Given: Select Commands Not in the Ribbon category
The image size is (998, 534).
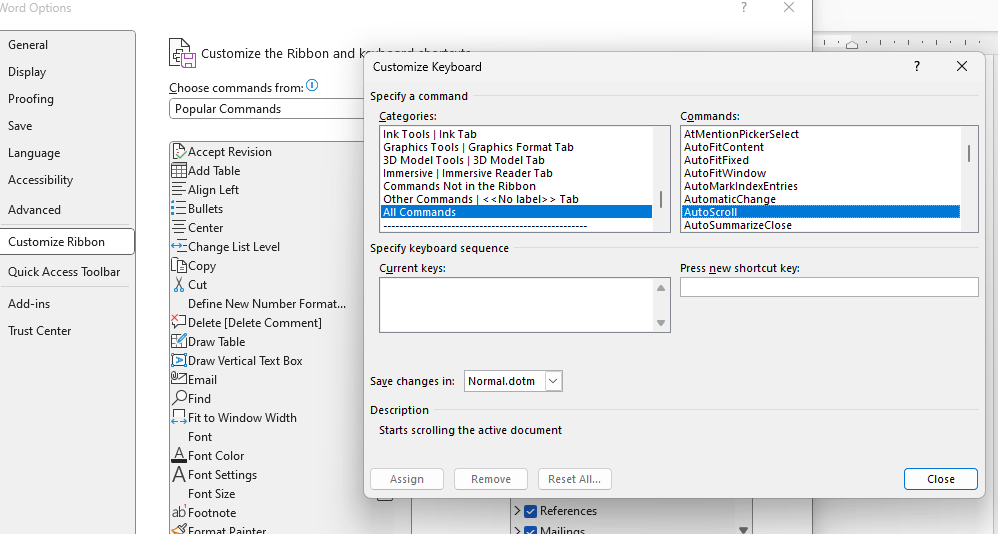Looking at the screenshot, I should [x=516, y=186].
